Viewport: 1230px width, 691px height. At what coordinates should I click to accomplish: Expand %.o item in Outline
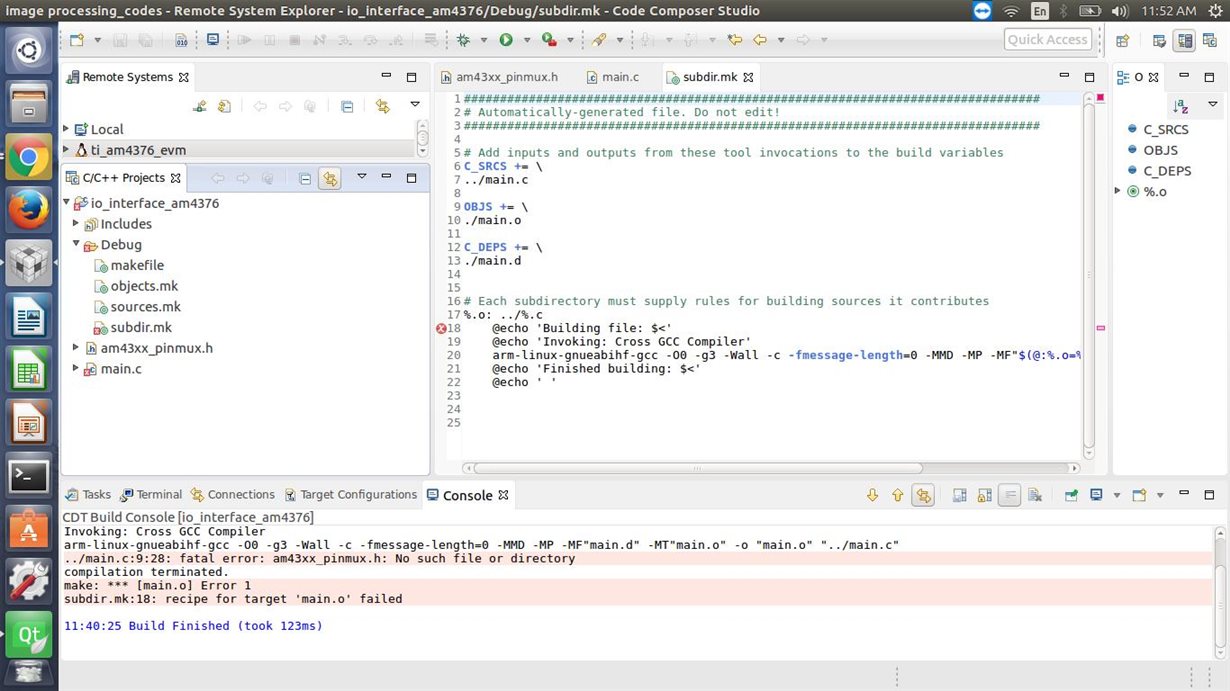[x=1119, y=191]
